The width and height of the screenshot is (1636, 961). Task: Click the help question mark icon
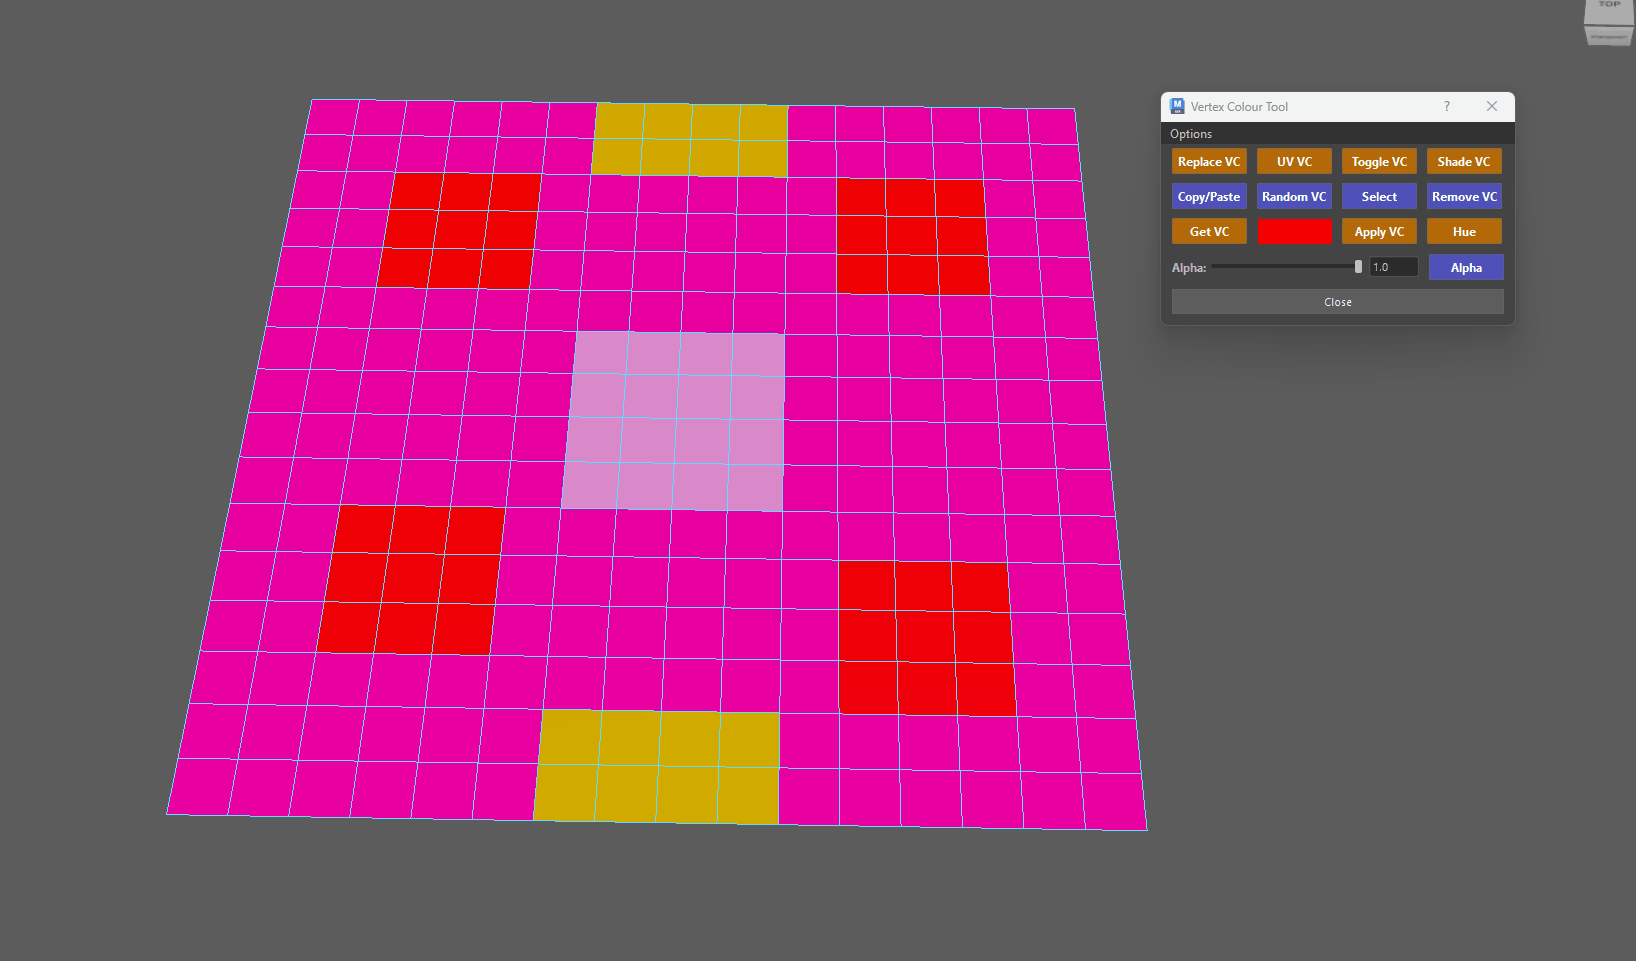(x=1446, y=106)
